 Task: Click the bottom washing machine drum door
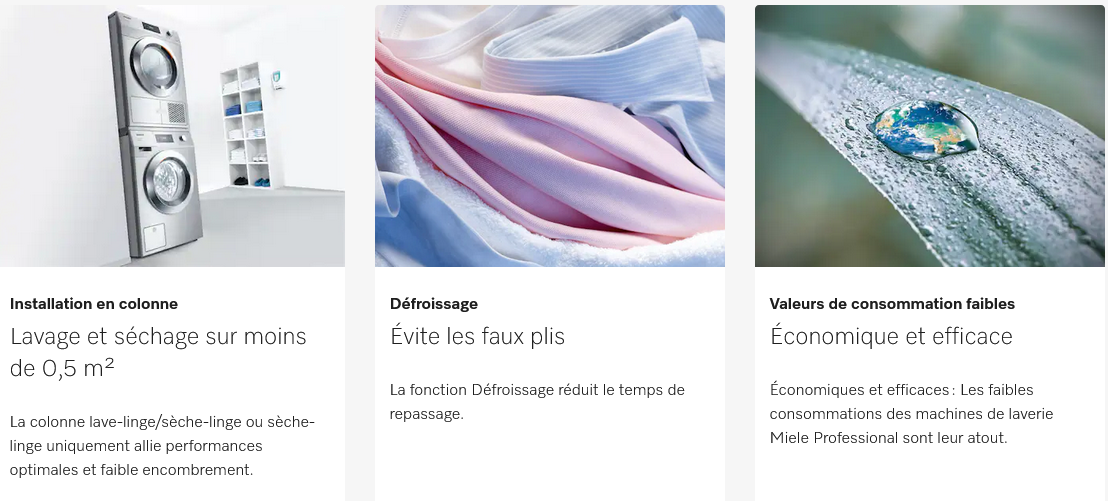click(167, 181)
